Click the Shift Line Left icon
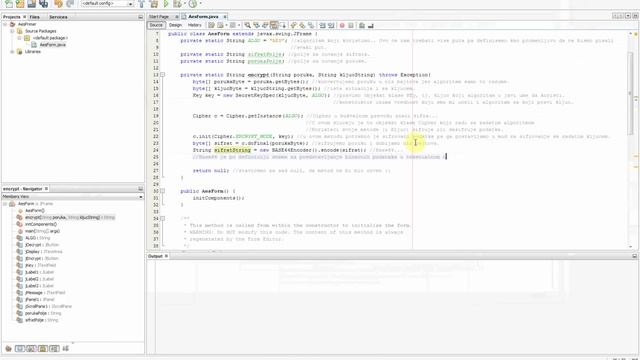 [x=322, y=25]
